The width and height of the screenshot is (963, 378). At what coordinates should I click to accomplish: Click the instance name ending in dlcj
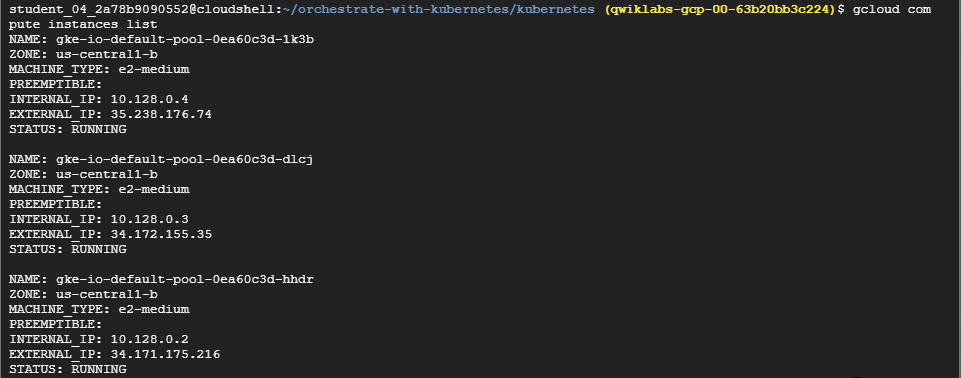tap(185, 159)
